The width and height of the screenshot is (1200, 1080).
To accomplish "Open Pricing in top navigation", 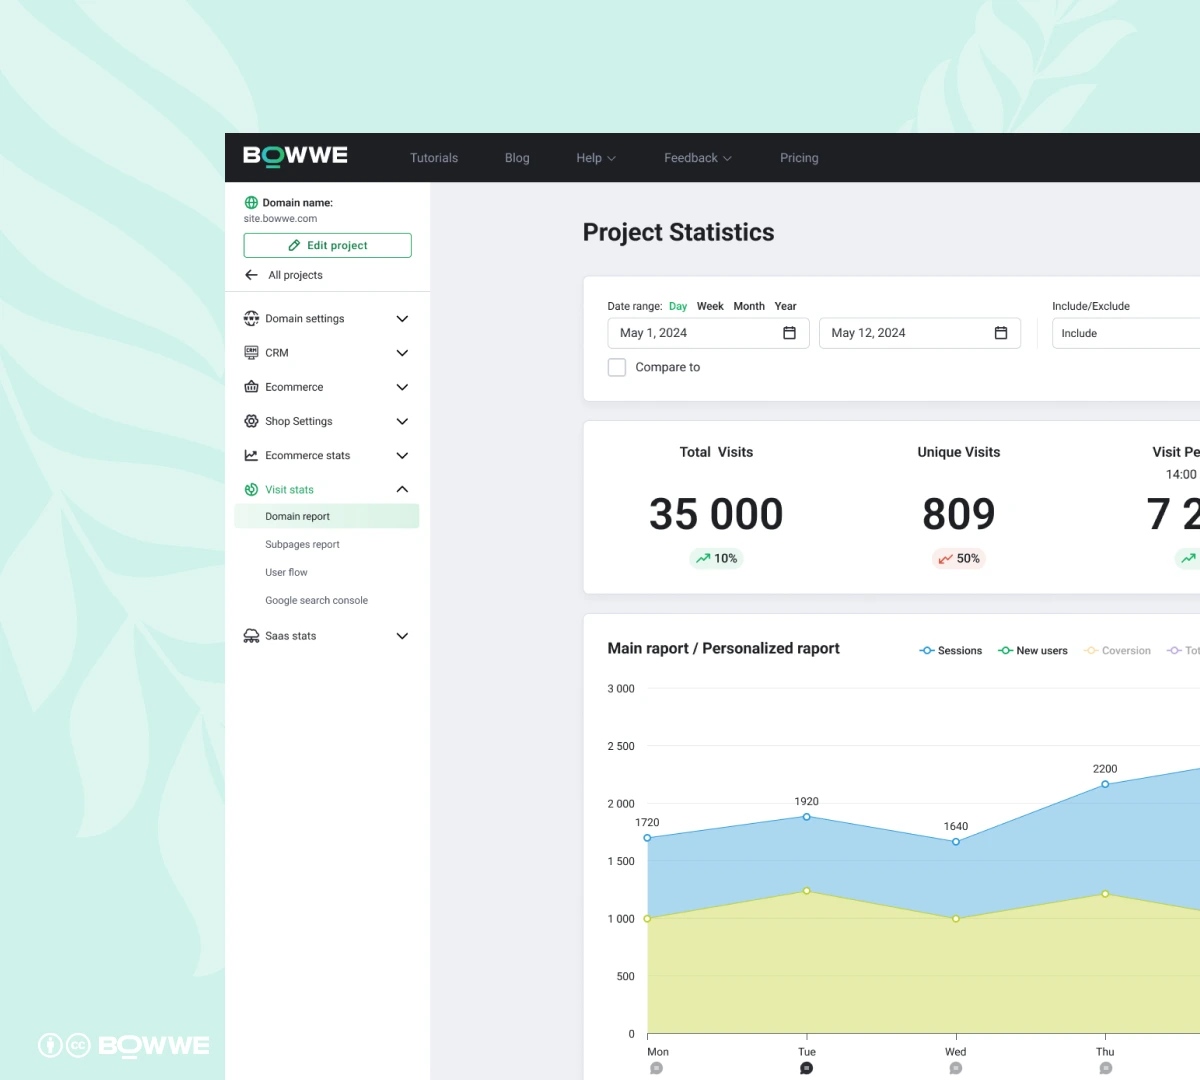I will click(799, 158).
